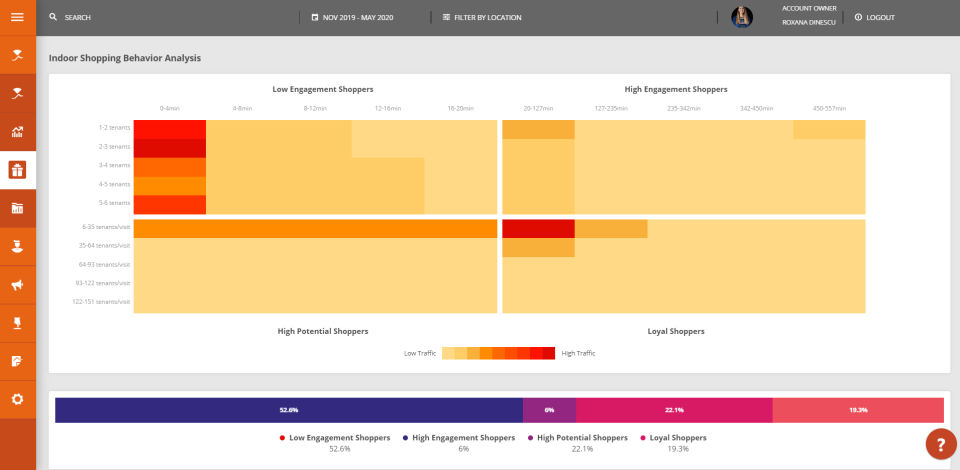
Task: Click the 12-16min column label
Action: coord(388,108)
